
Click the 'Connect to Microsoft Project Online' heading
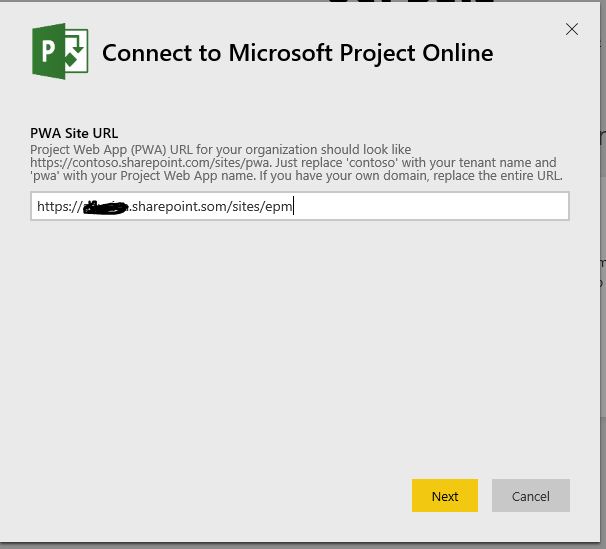[x=298, y=53]
